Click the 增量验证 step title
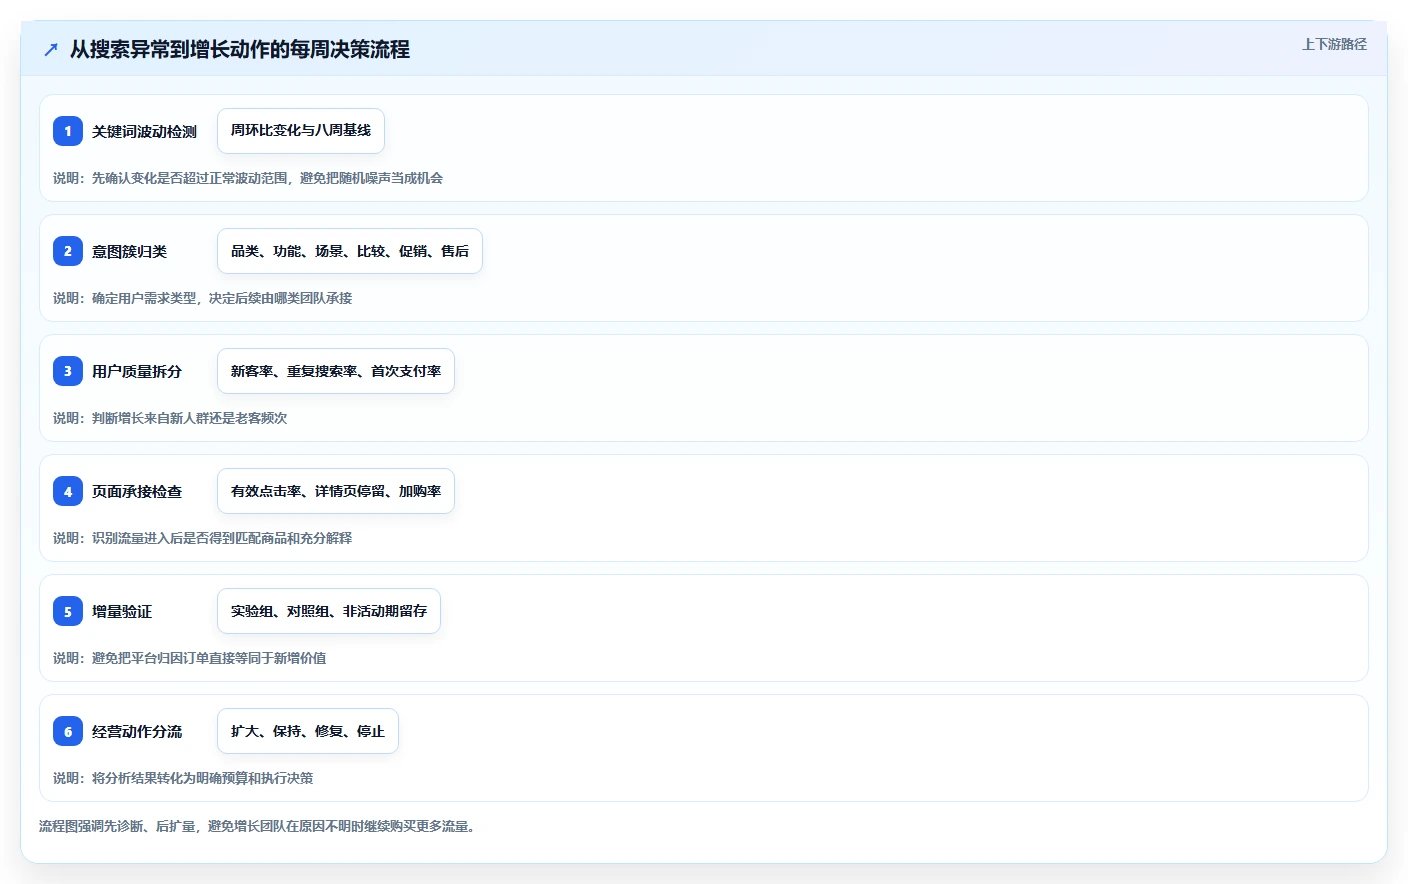 (x=122, y=611)
